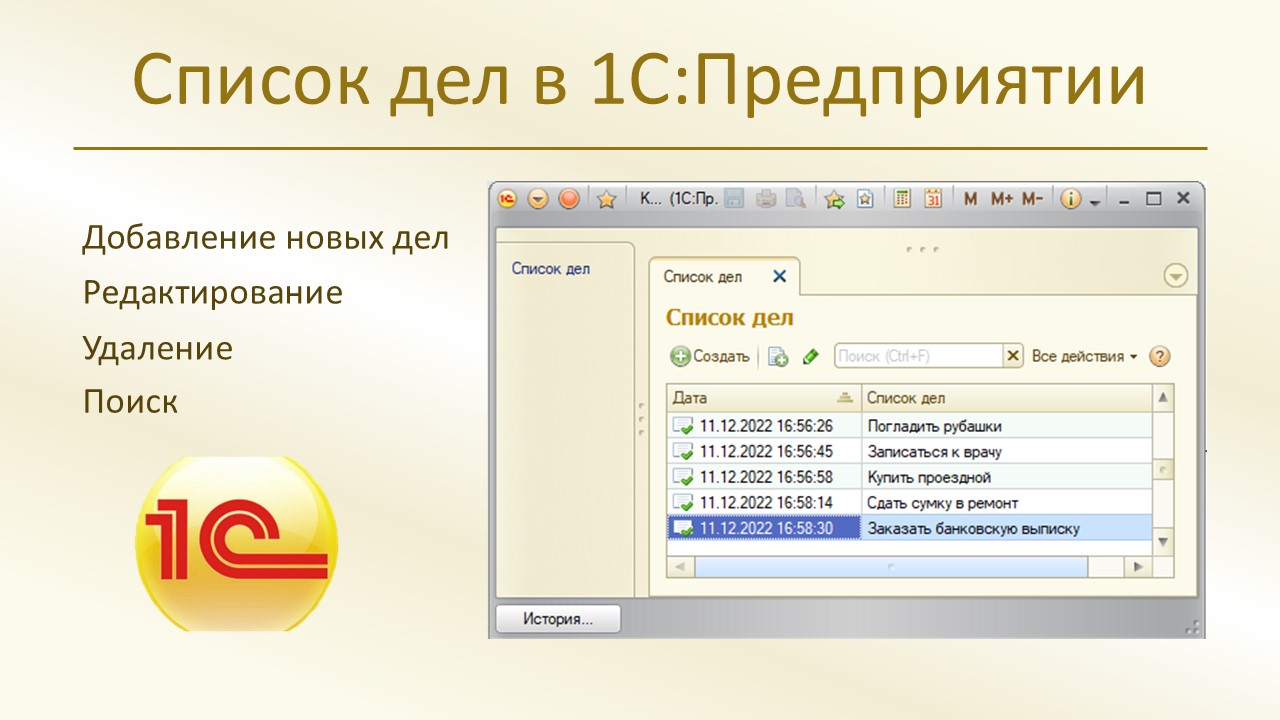Select date 11.12.2022 16:58:30
Viewport: 1280px width, 720px height.
click(x=766, y=528)
